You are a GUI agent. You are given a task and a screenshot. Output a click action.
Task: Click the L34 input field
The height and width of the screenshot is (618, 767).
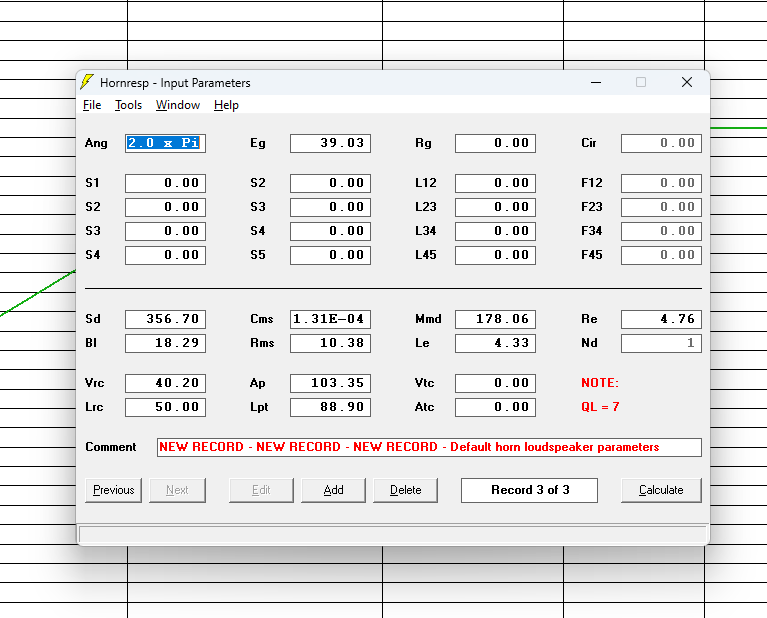click(x=495, y=231)
